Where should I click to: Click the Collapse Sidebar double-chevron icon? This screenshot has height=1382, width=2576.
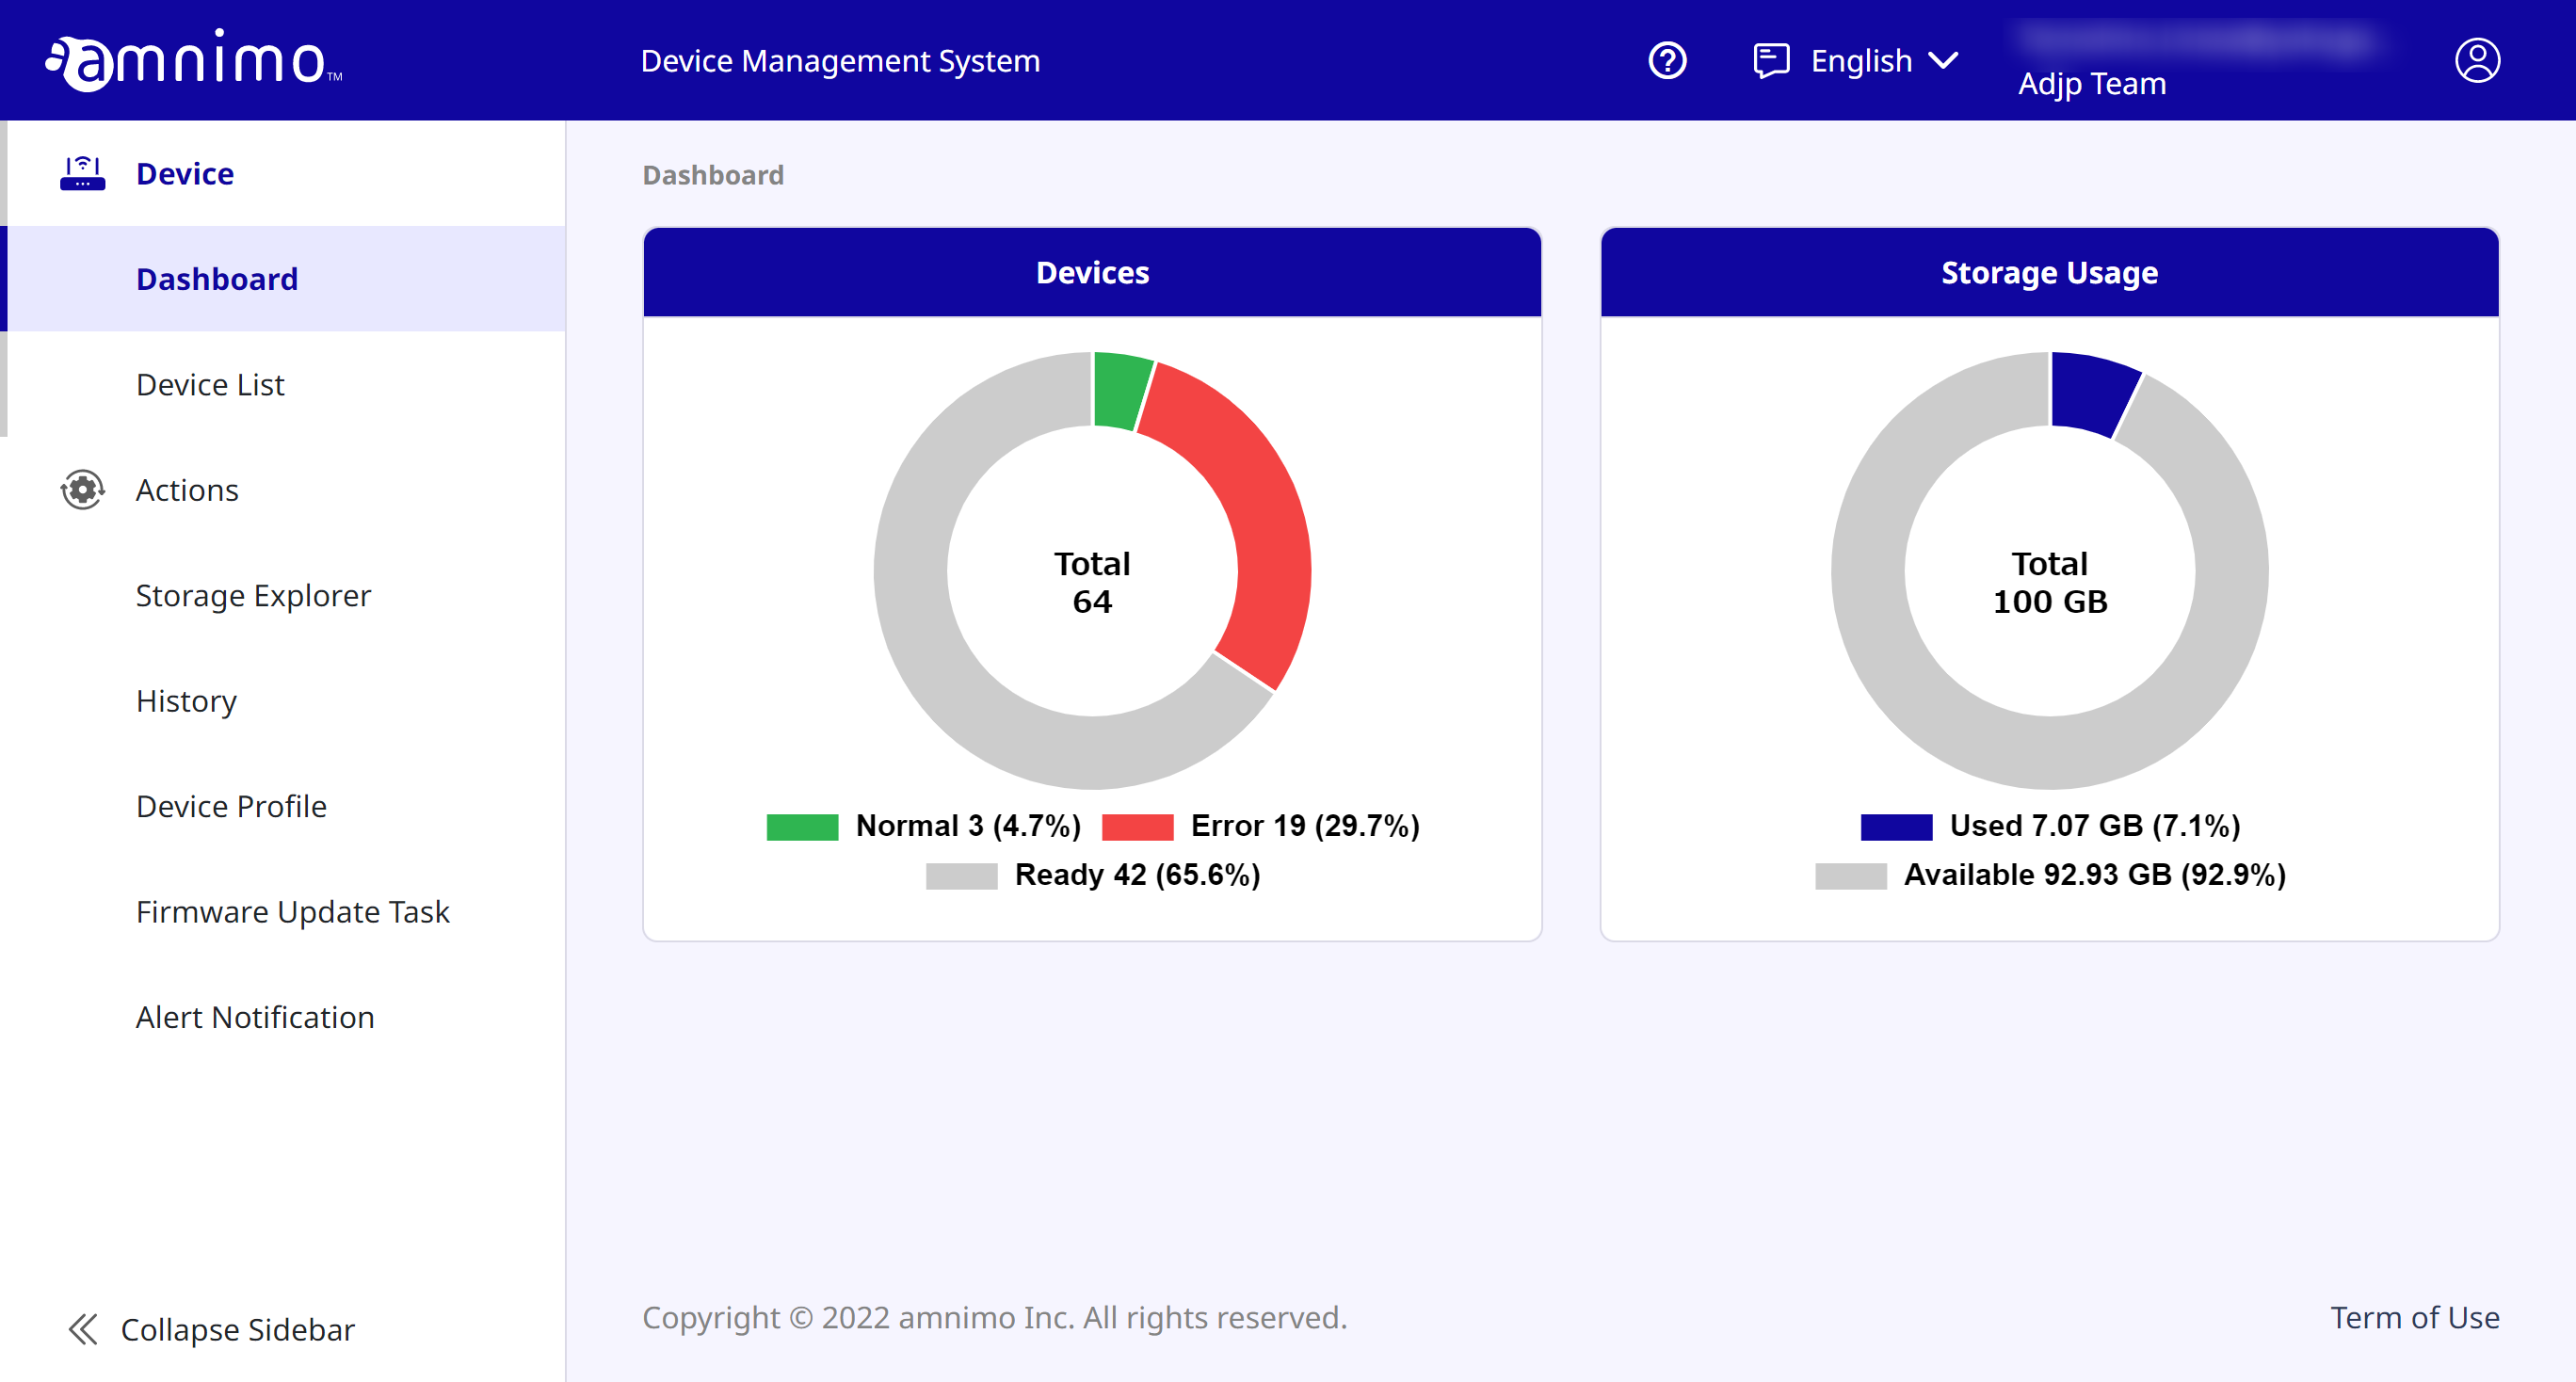click(83, 1329)
